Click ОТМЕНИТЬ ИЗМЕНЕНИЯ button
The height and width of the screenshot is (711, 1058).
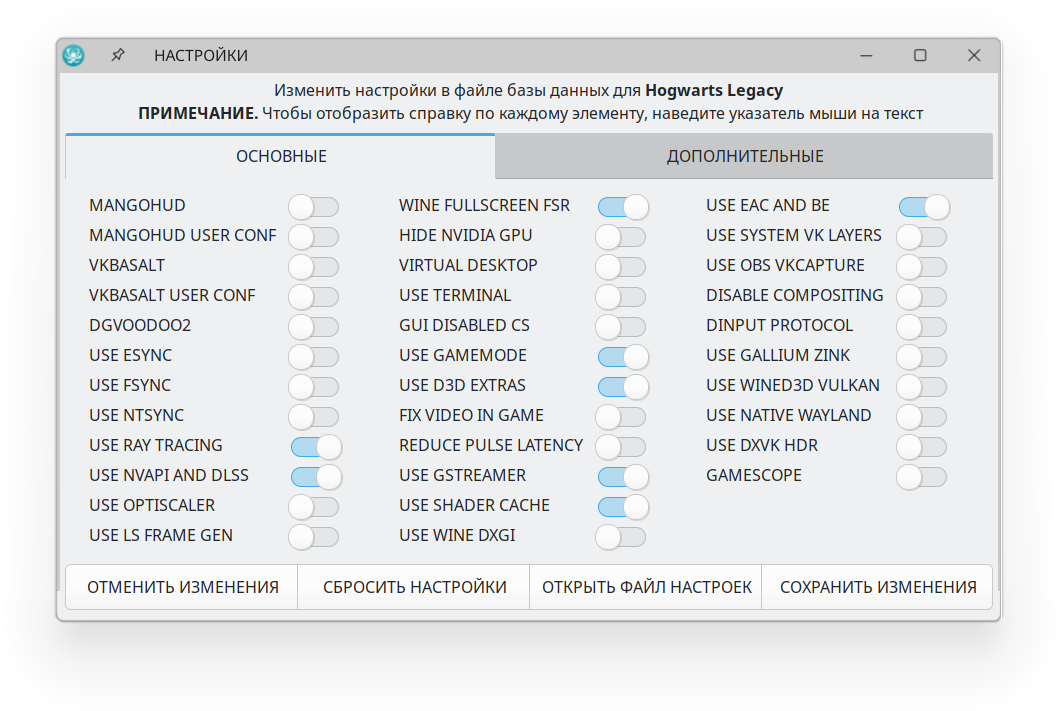click(x=182, y=587)
